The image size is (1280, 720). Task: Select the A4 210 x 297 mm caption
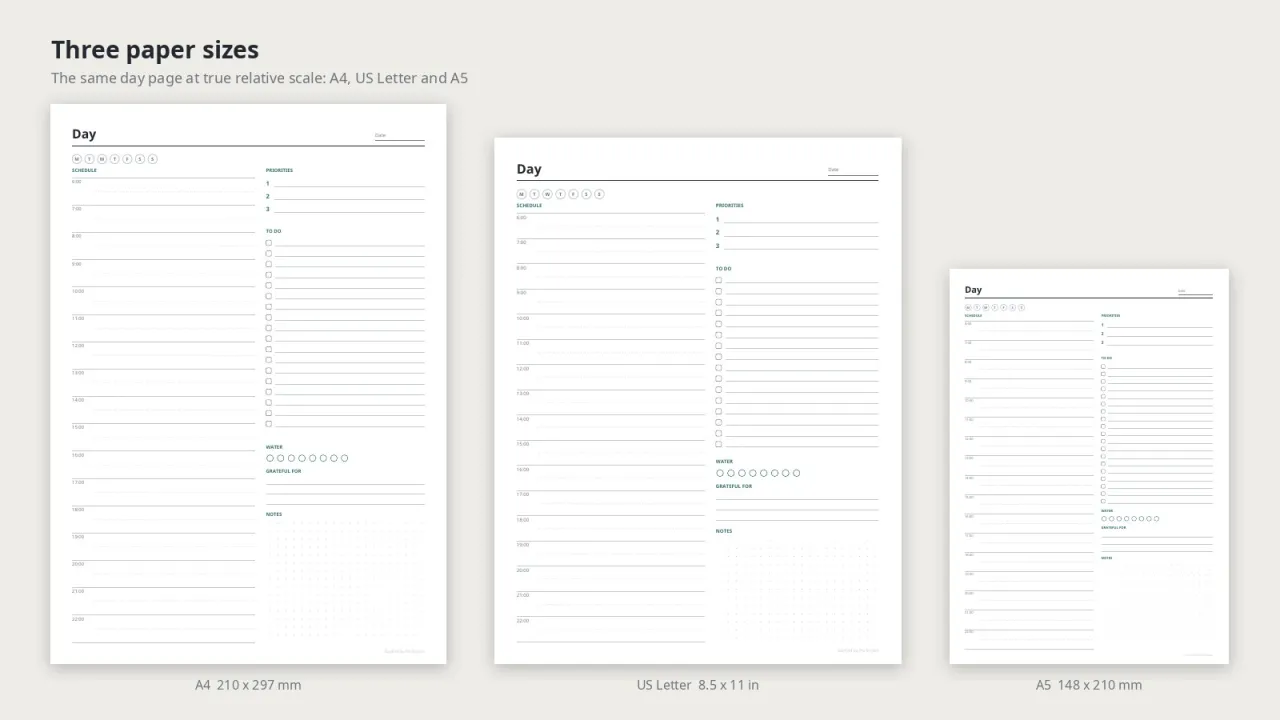coord(248,685)
